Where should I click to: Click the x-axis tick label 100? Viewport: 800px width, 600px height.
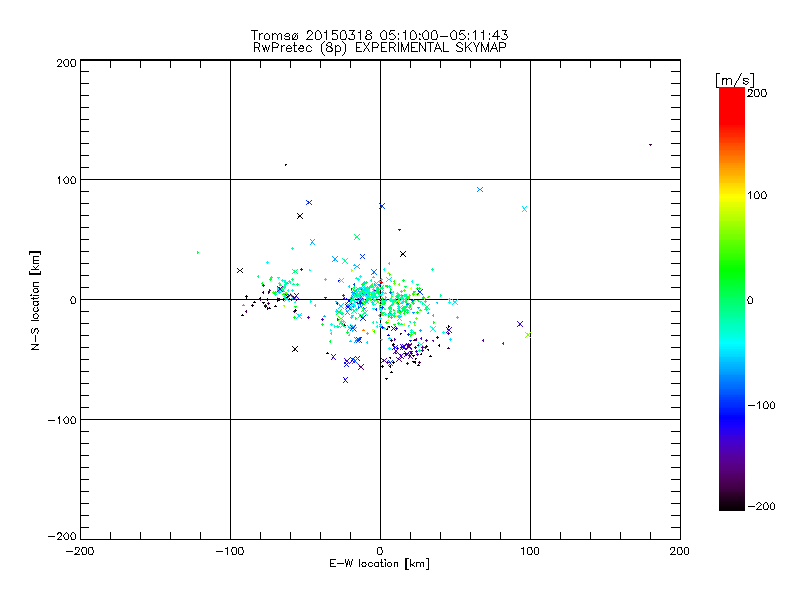(x=529, y=551)
